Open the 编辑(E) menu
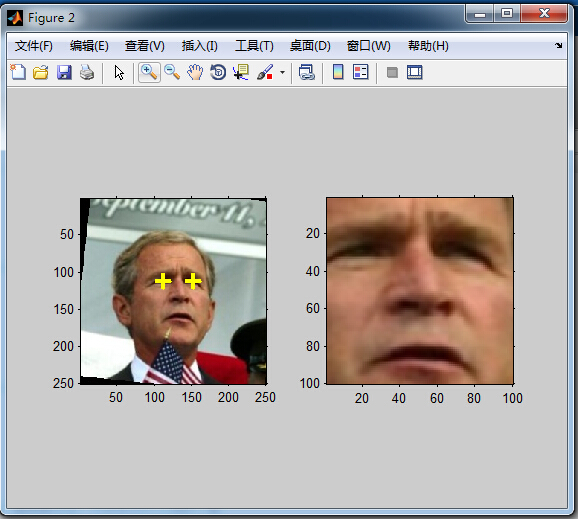 tap(89, 46)
